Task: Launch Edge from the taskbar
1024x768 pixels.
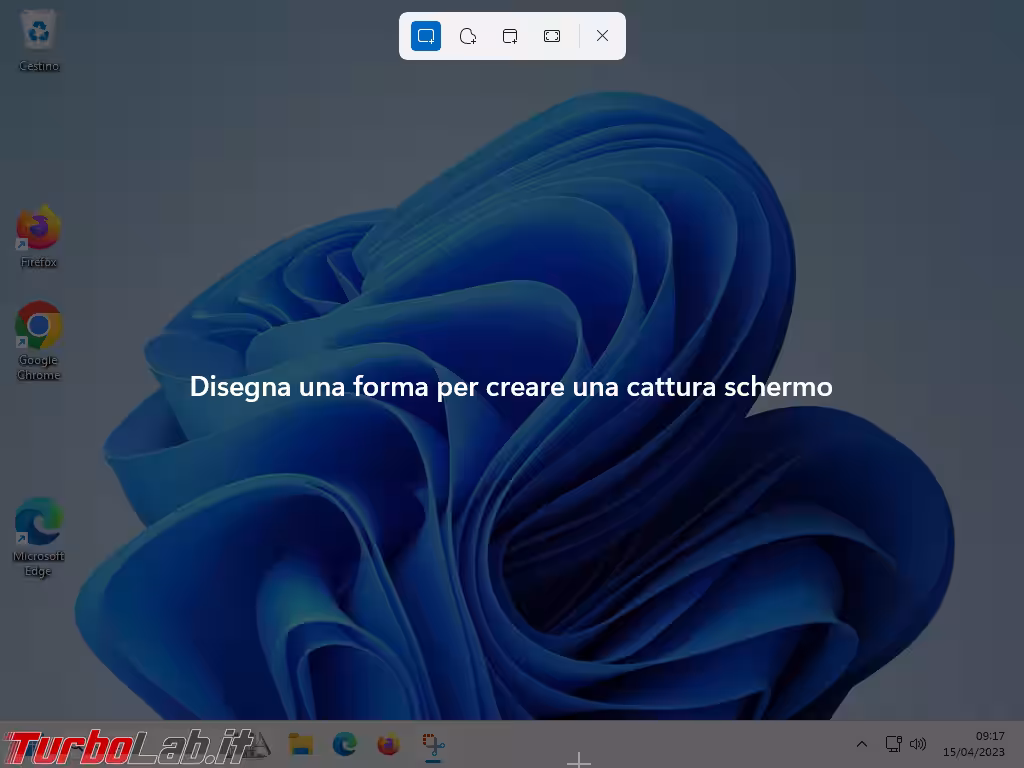Action: (345, 744)
